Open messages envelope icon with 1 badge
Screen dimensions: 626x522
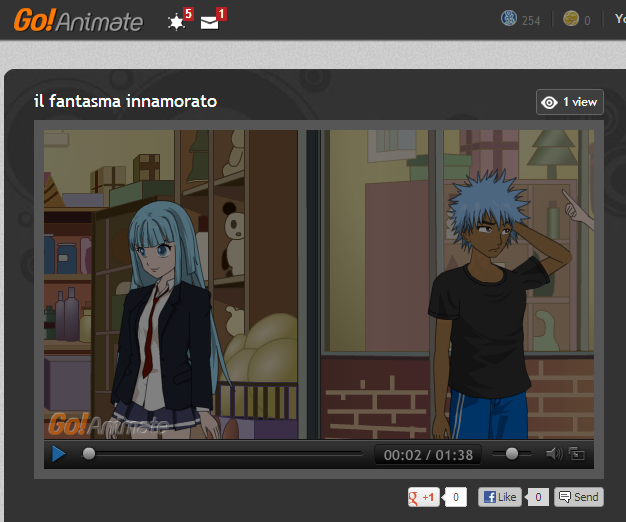point(213,19)
